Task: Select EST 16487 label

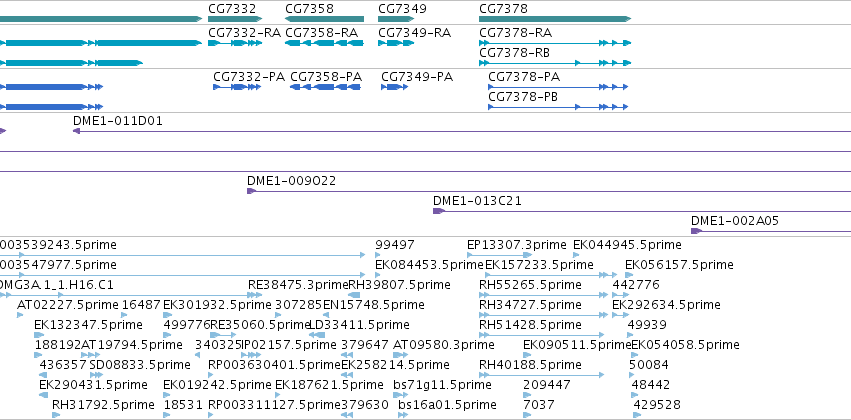Action: (x=141, y=306)
